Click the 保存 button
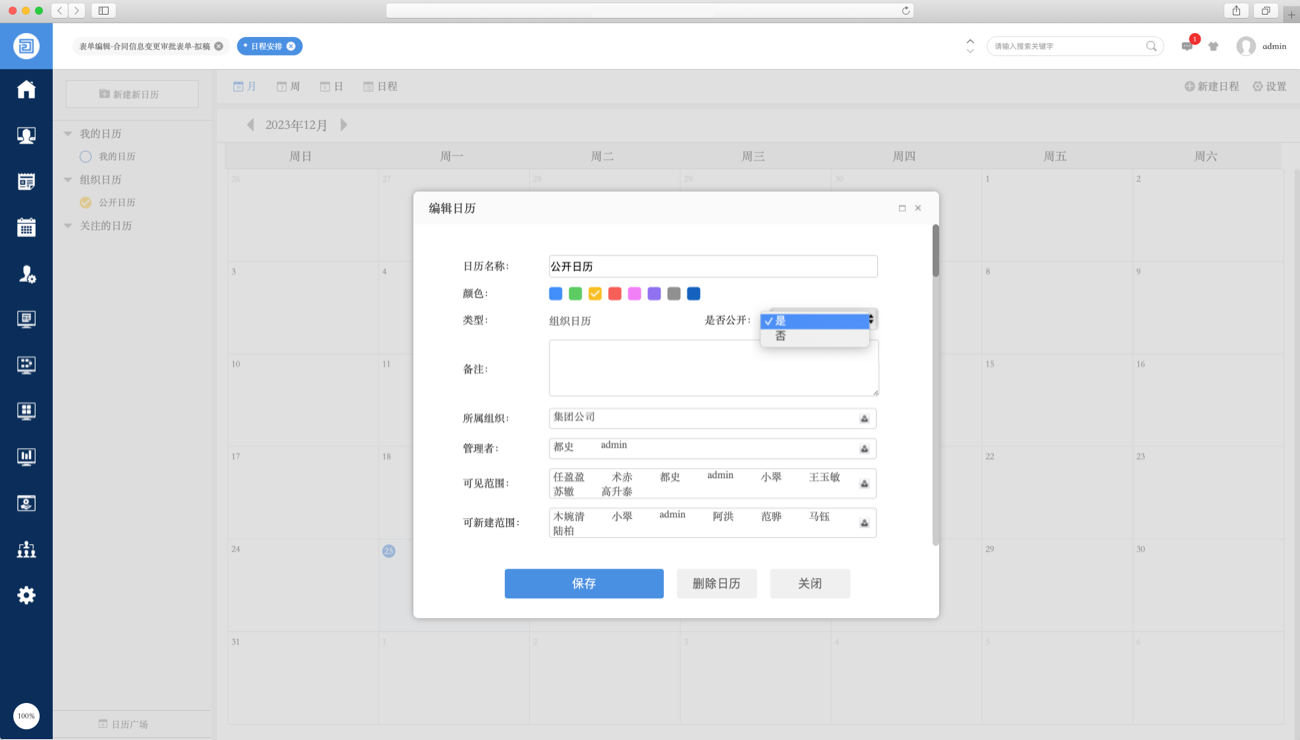 point(584,584)
